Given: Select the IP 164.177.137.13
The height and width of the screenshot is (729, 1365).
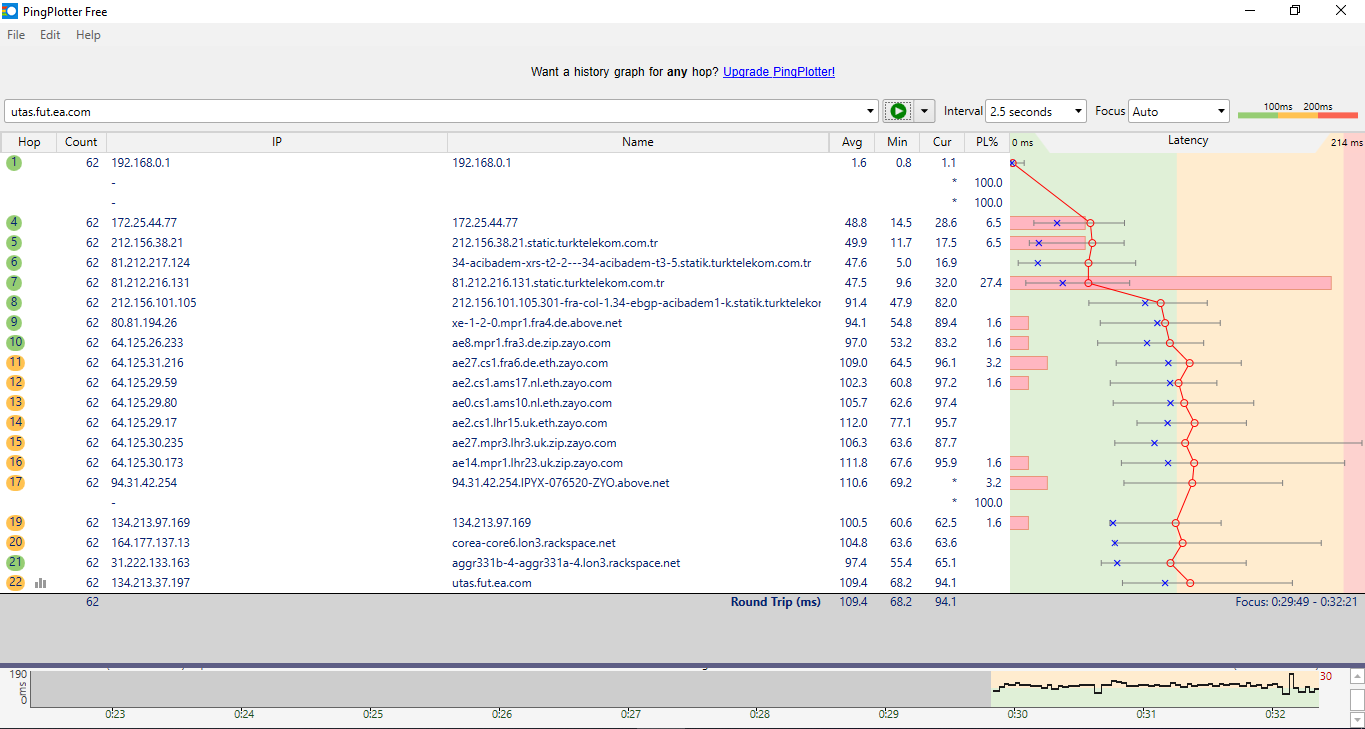Looking at the screenshot, I should coord(150,542).
